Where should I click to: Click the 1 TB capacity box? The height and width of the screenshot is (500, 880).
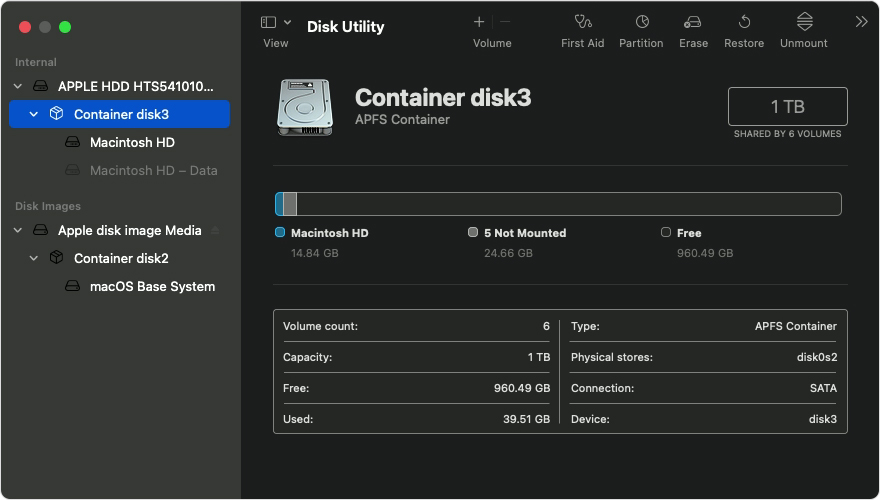point(787,106)
